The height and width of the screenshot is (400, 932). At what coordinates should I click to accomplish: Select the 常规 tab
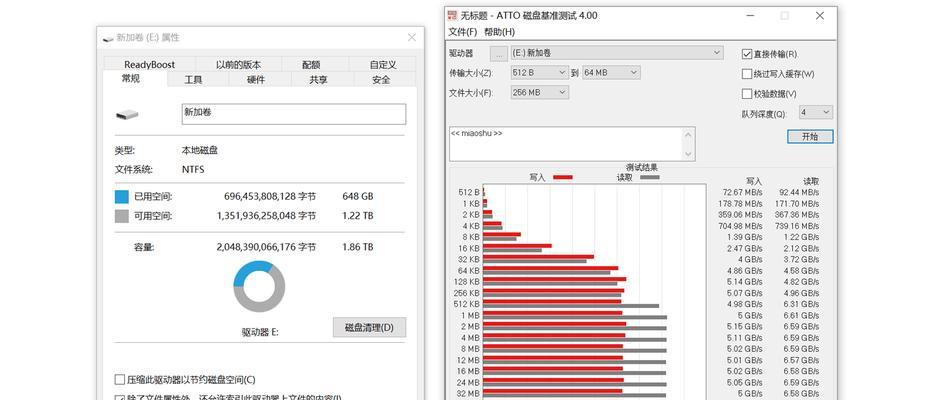(131, 78)
